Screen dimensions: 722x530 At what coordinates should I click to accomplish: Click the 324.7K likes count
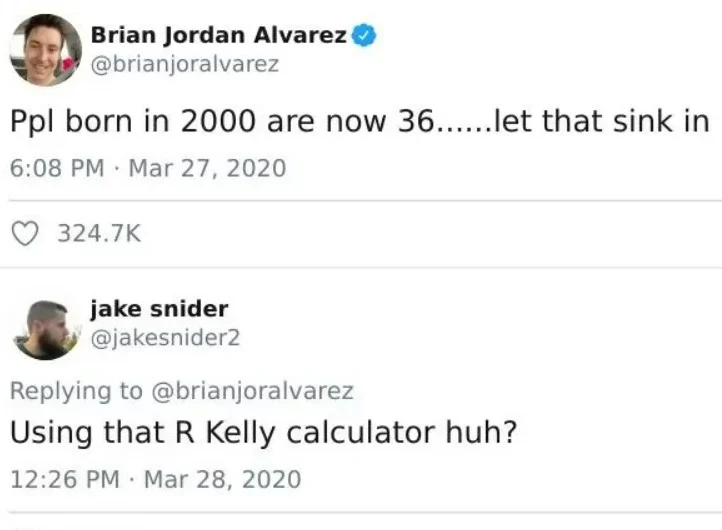pos(99,233)
